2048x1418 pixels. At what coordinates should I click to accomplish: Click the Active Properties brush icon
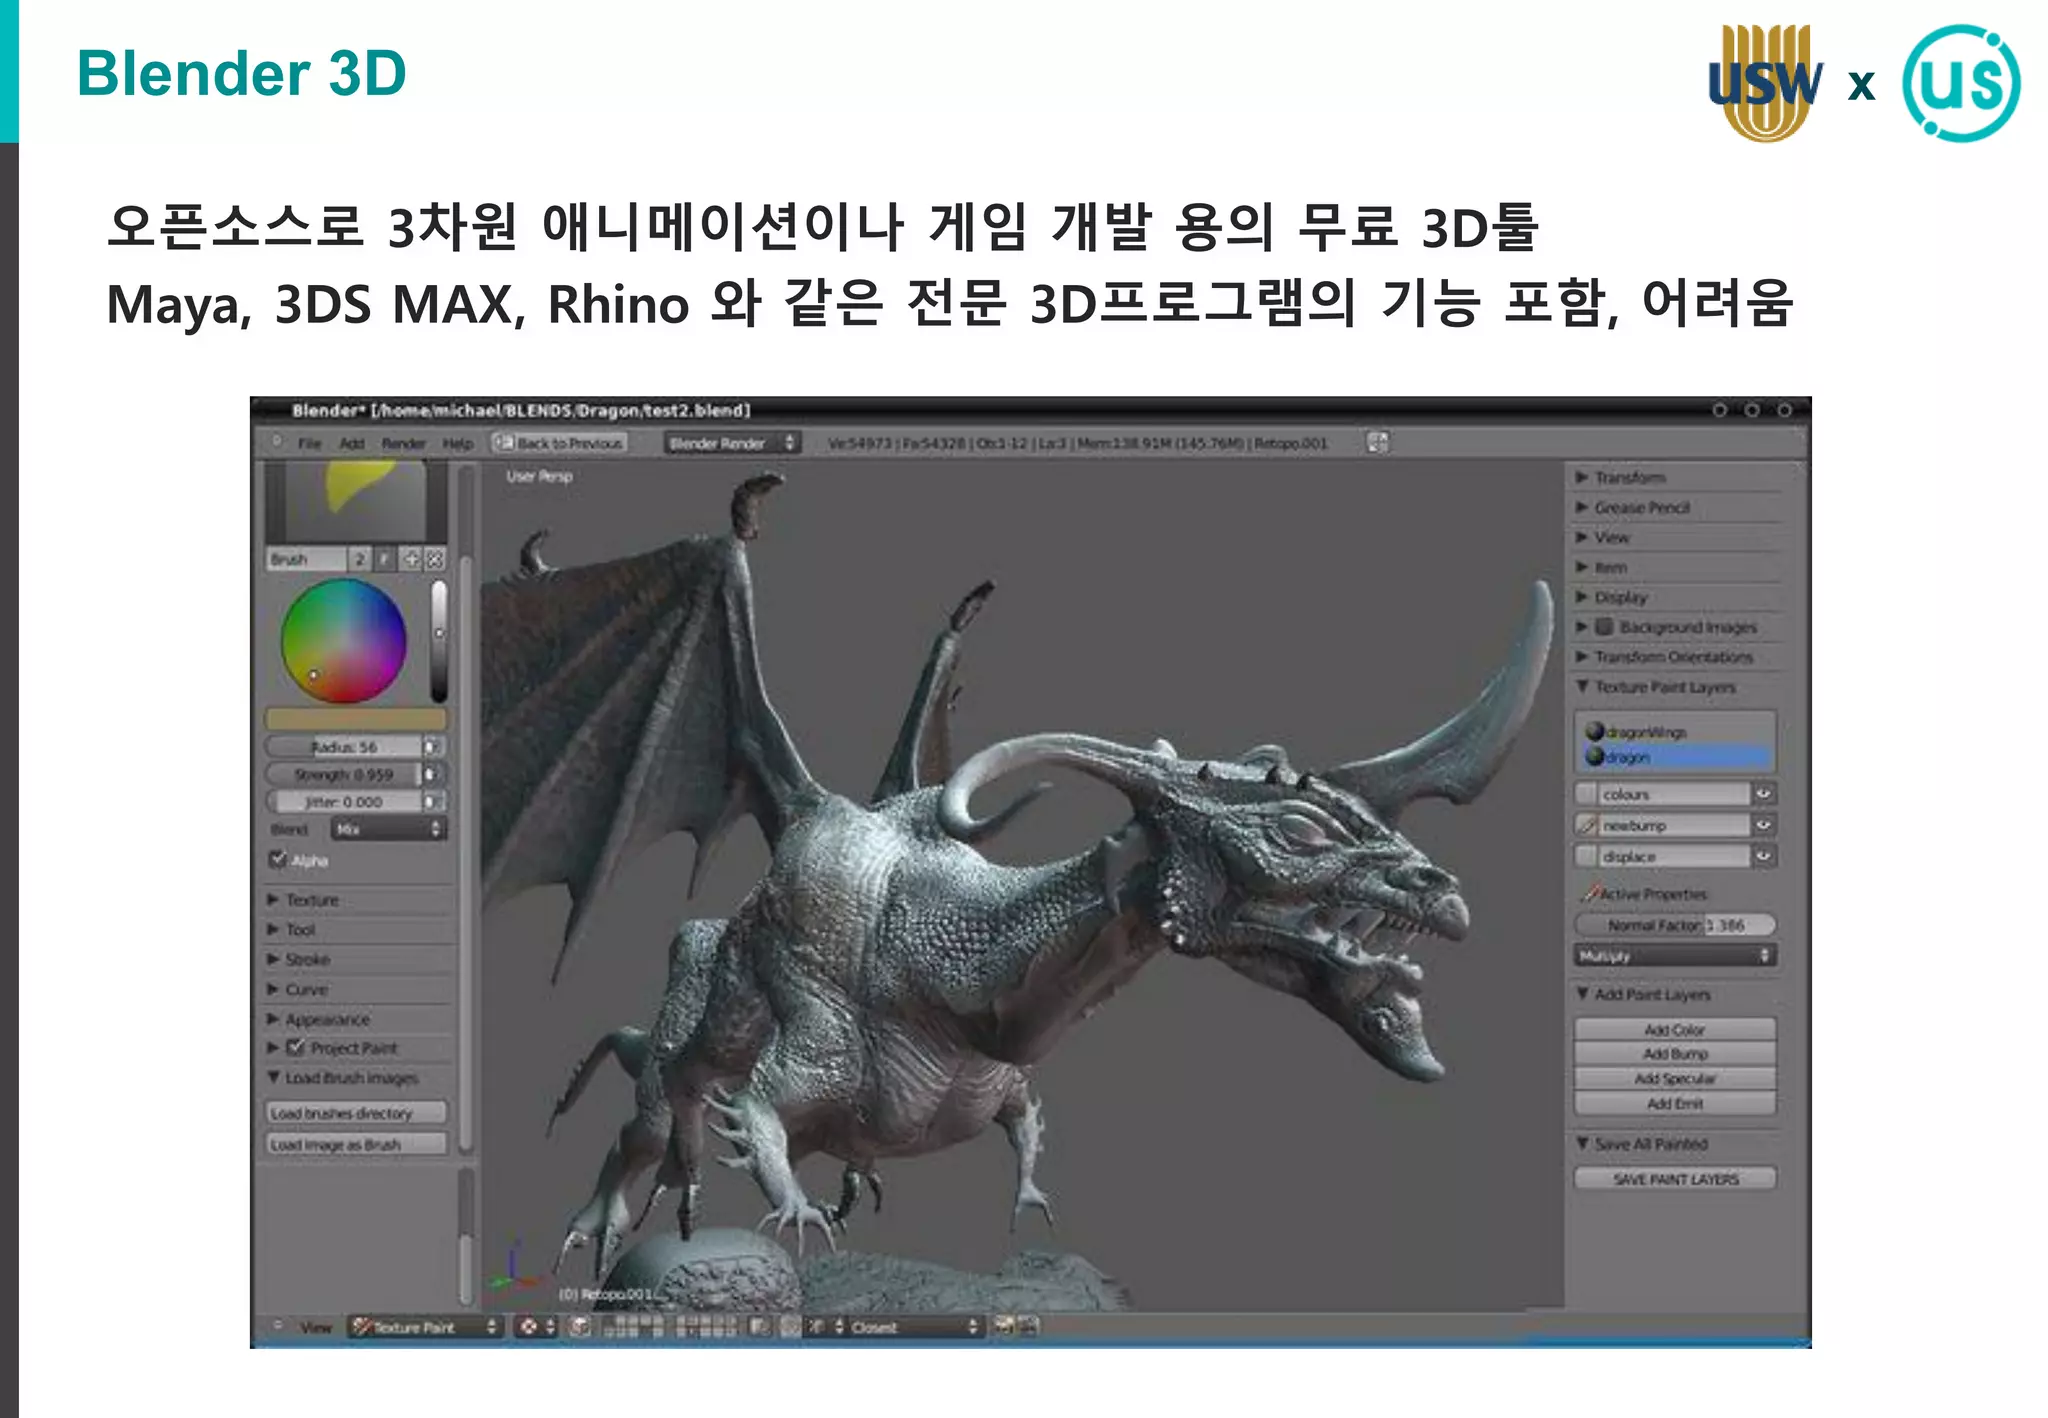(1589, 893)
